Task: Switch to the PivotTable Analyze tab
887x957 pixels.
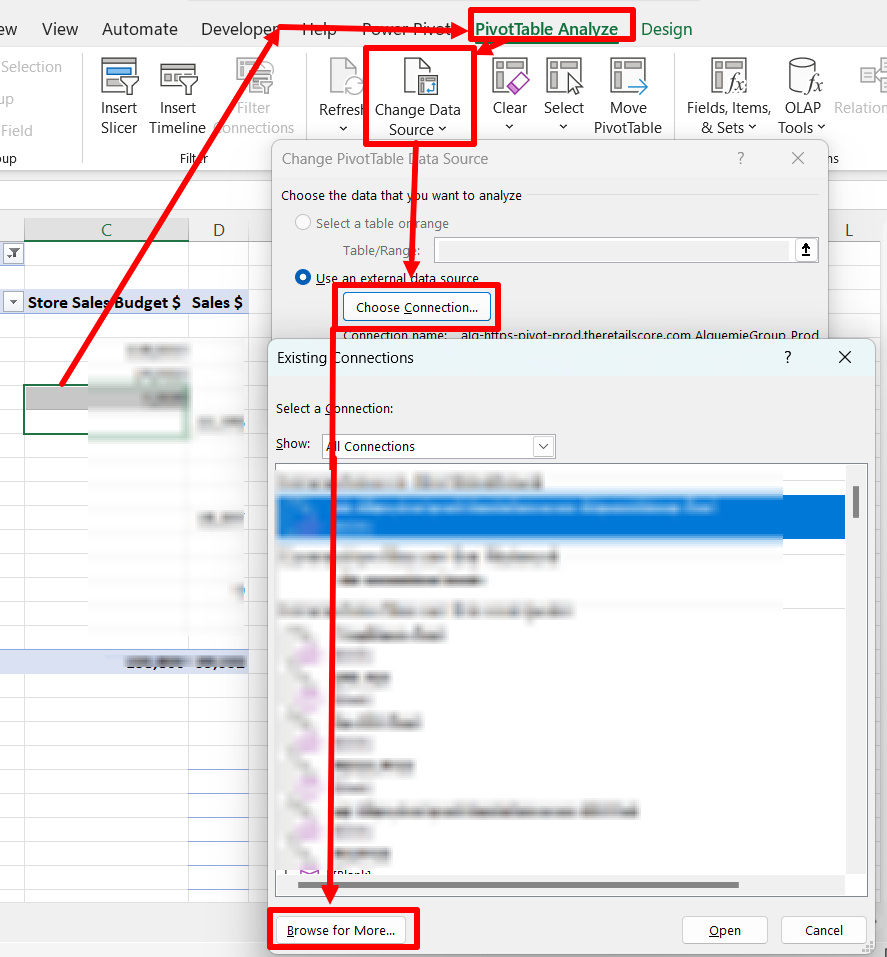Action: click(x=546, y=29)
